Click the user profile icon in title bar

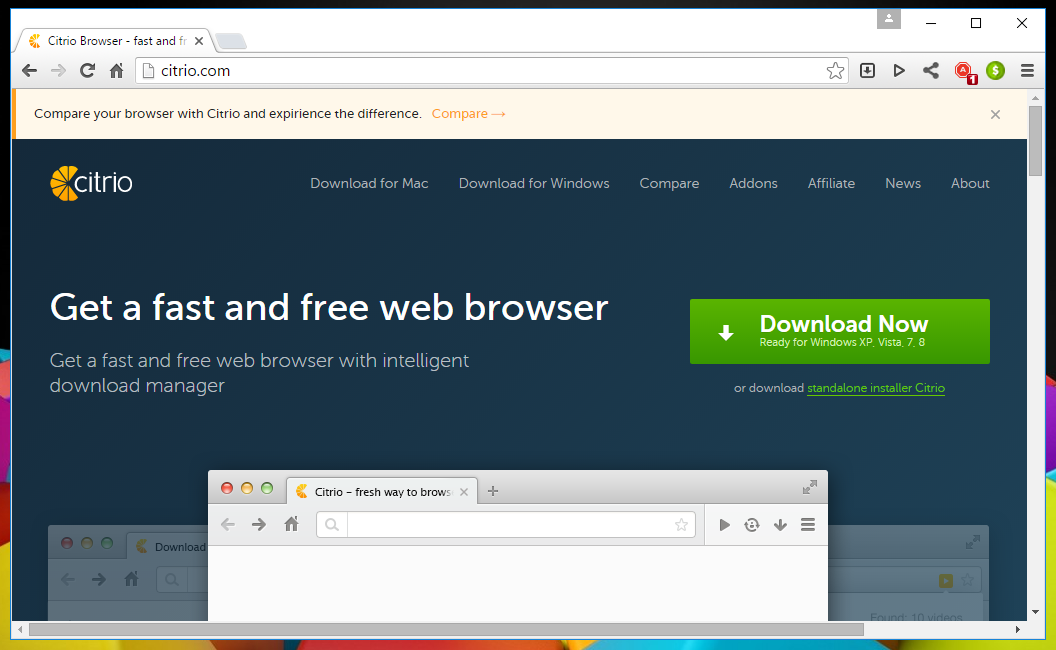pyautogui.click(x=888, y=19)
